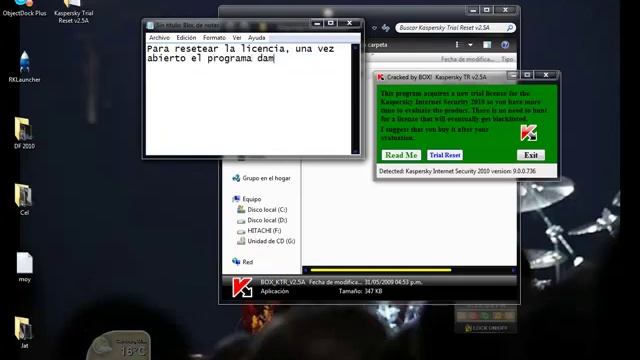Change view icon in Explorer toolbar
Viewport: 640px width, 360px height.
click(458, 44)
